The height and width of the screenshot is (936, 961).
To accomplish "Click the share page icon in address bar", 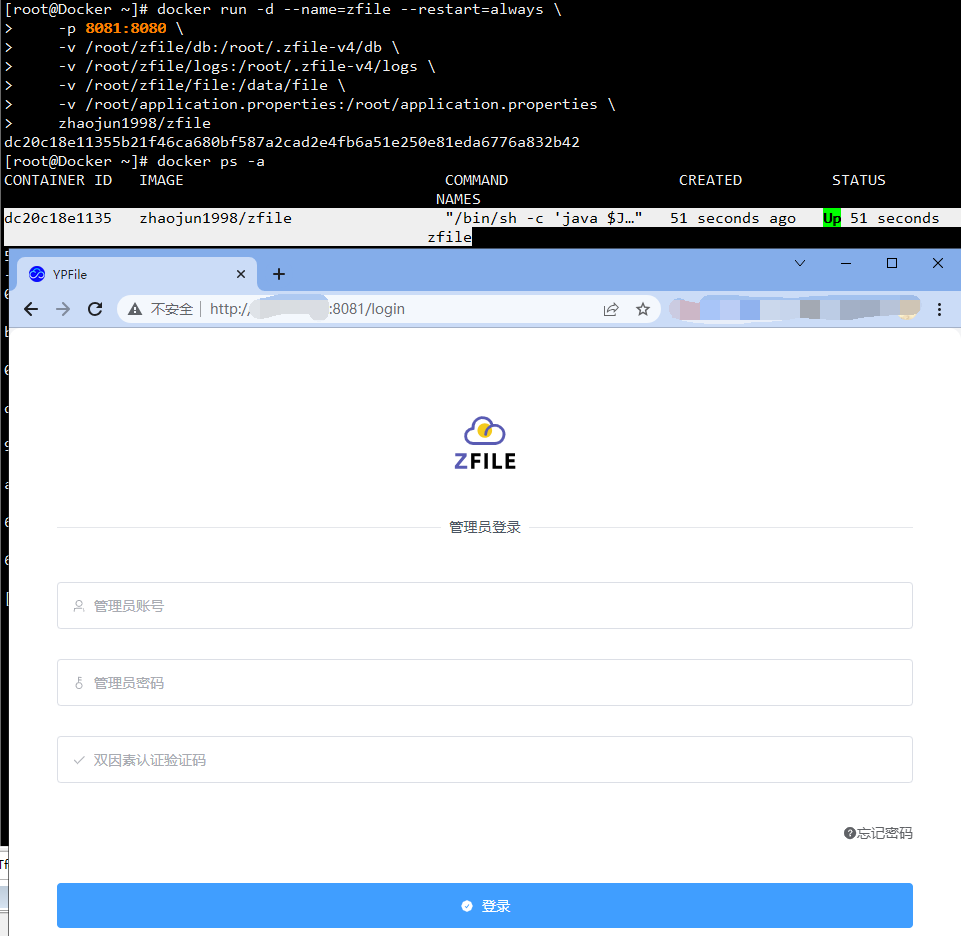I will (611, 309).
